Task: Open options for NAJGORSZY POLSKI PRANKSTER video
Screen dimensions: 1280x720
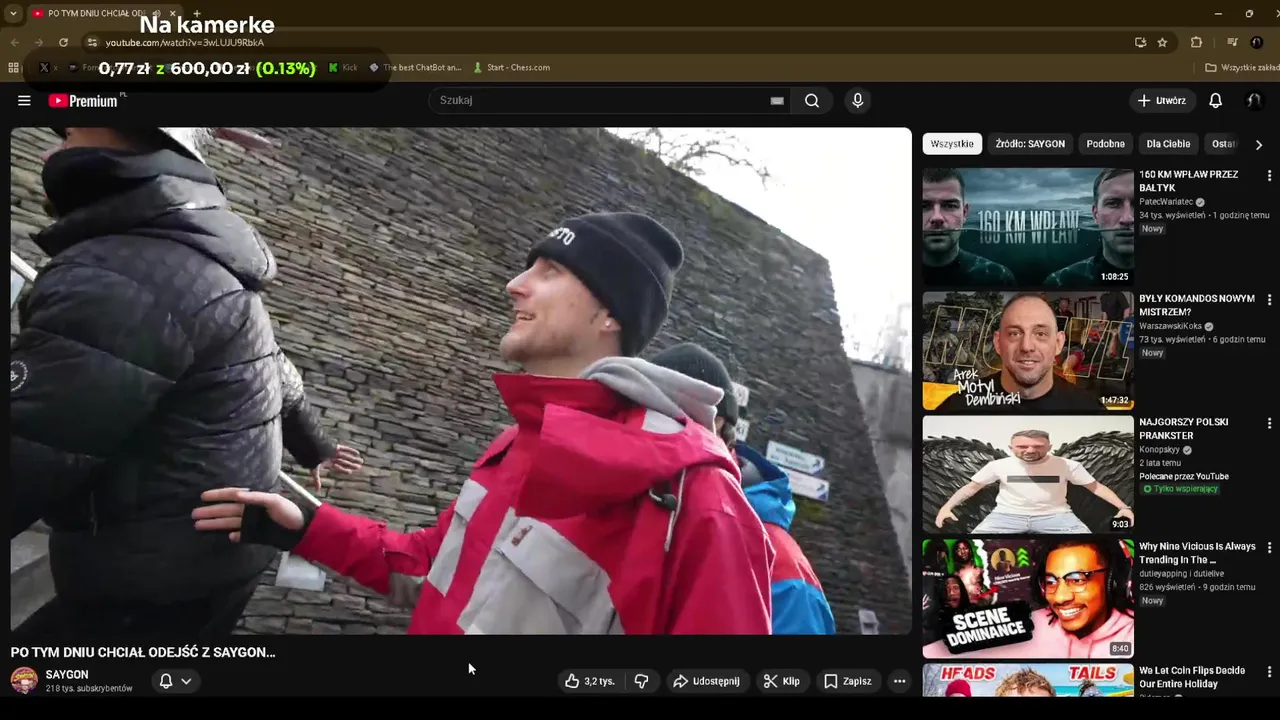Action: click(1269, 423)
